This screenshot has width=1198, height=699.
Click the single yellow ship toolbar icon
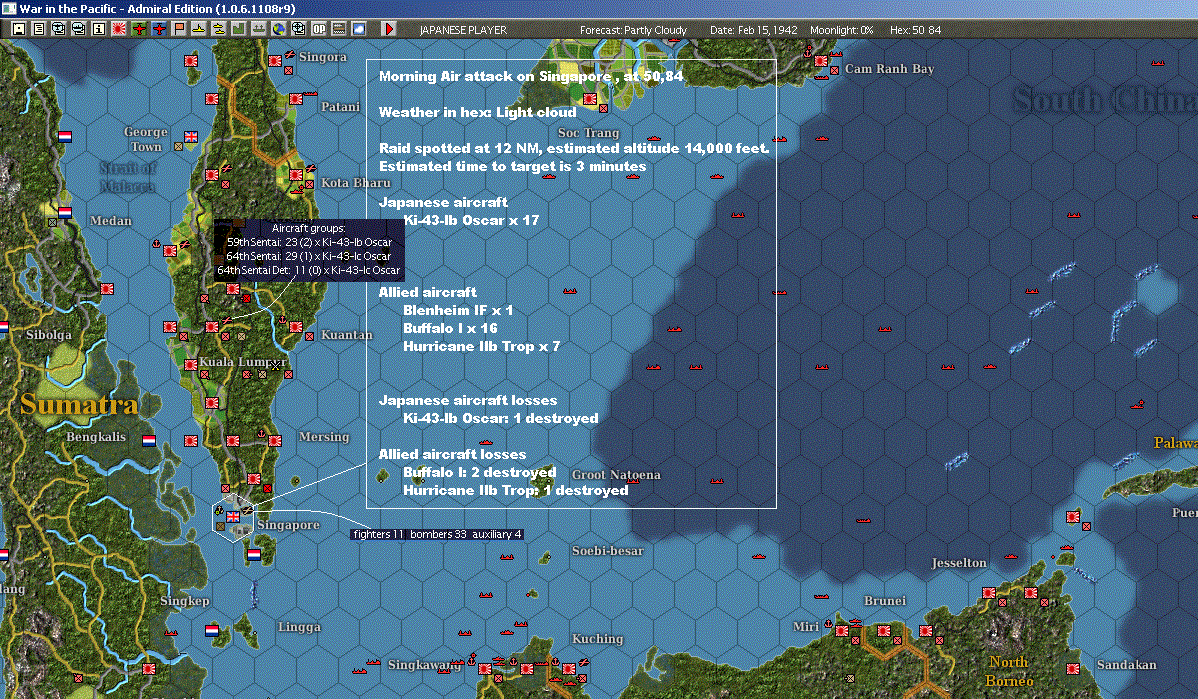[199, 29]
